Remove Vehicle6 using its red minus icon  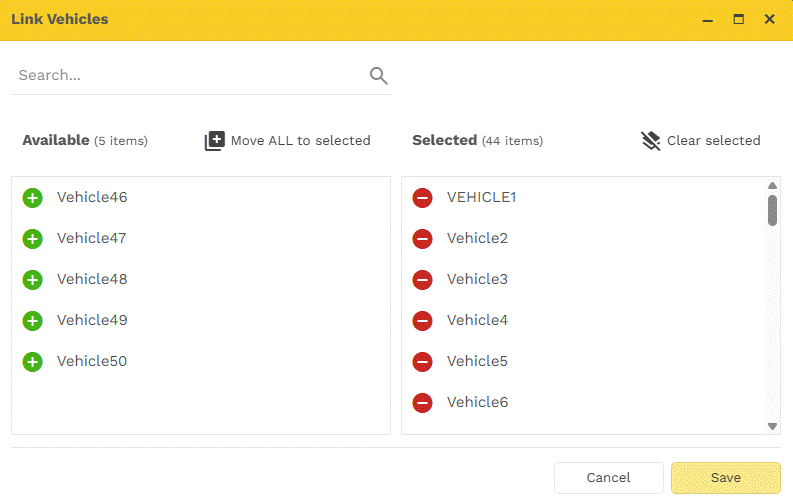tap(422, 403)
